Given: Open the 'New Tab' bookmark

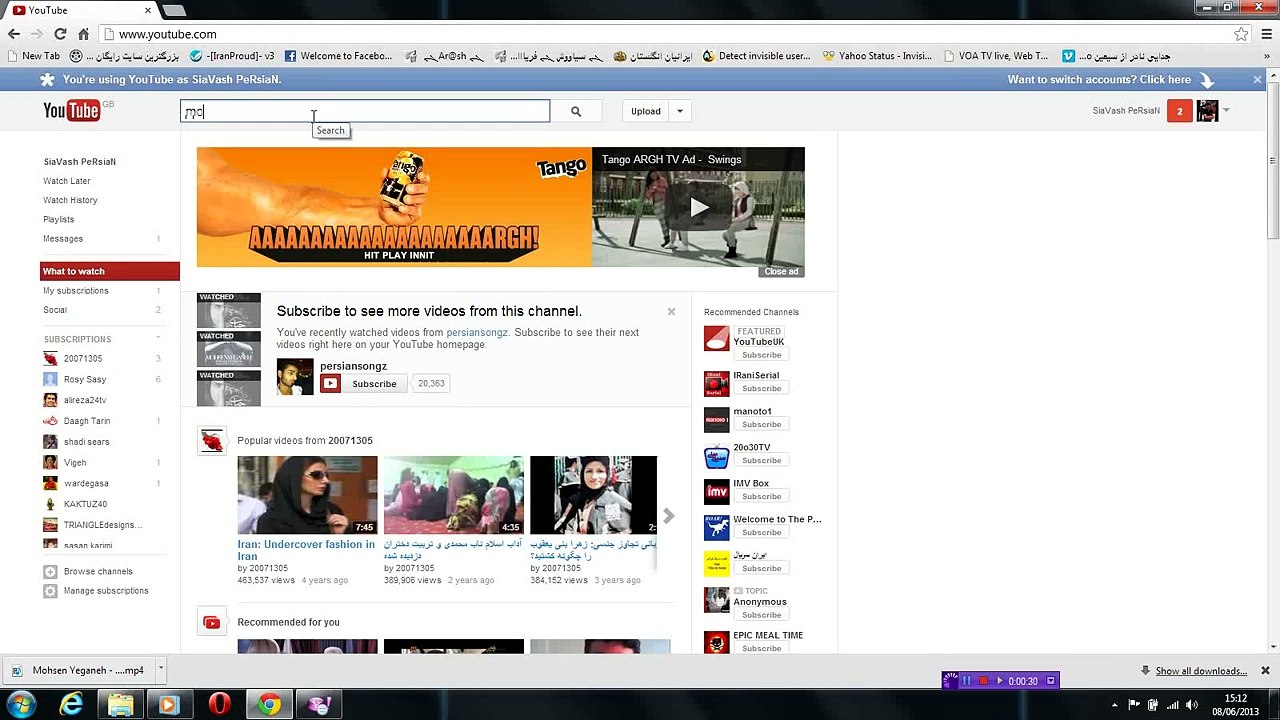Looking at the screenshot, I should tap(33, 56).
